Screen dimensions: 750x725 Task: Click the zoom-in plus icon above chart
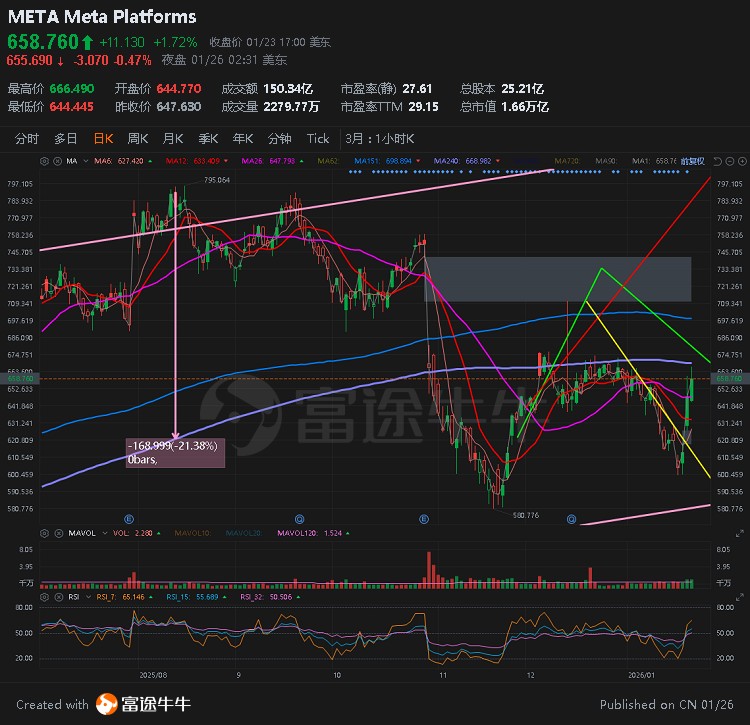point(742,162)
